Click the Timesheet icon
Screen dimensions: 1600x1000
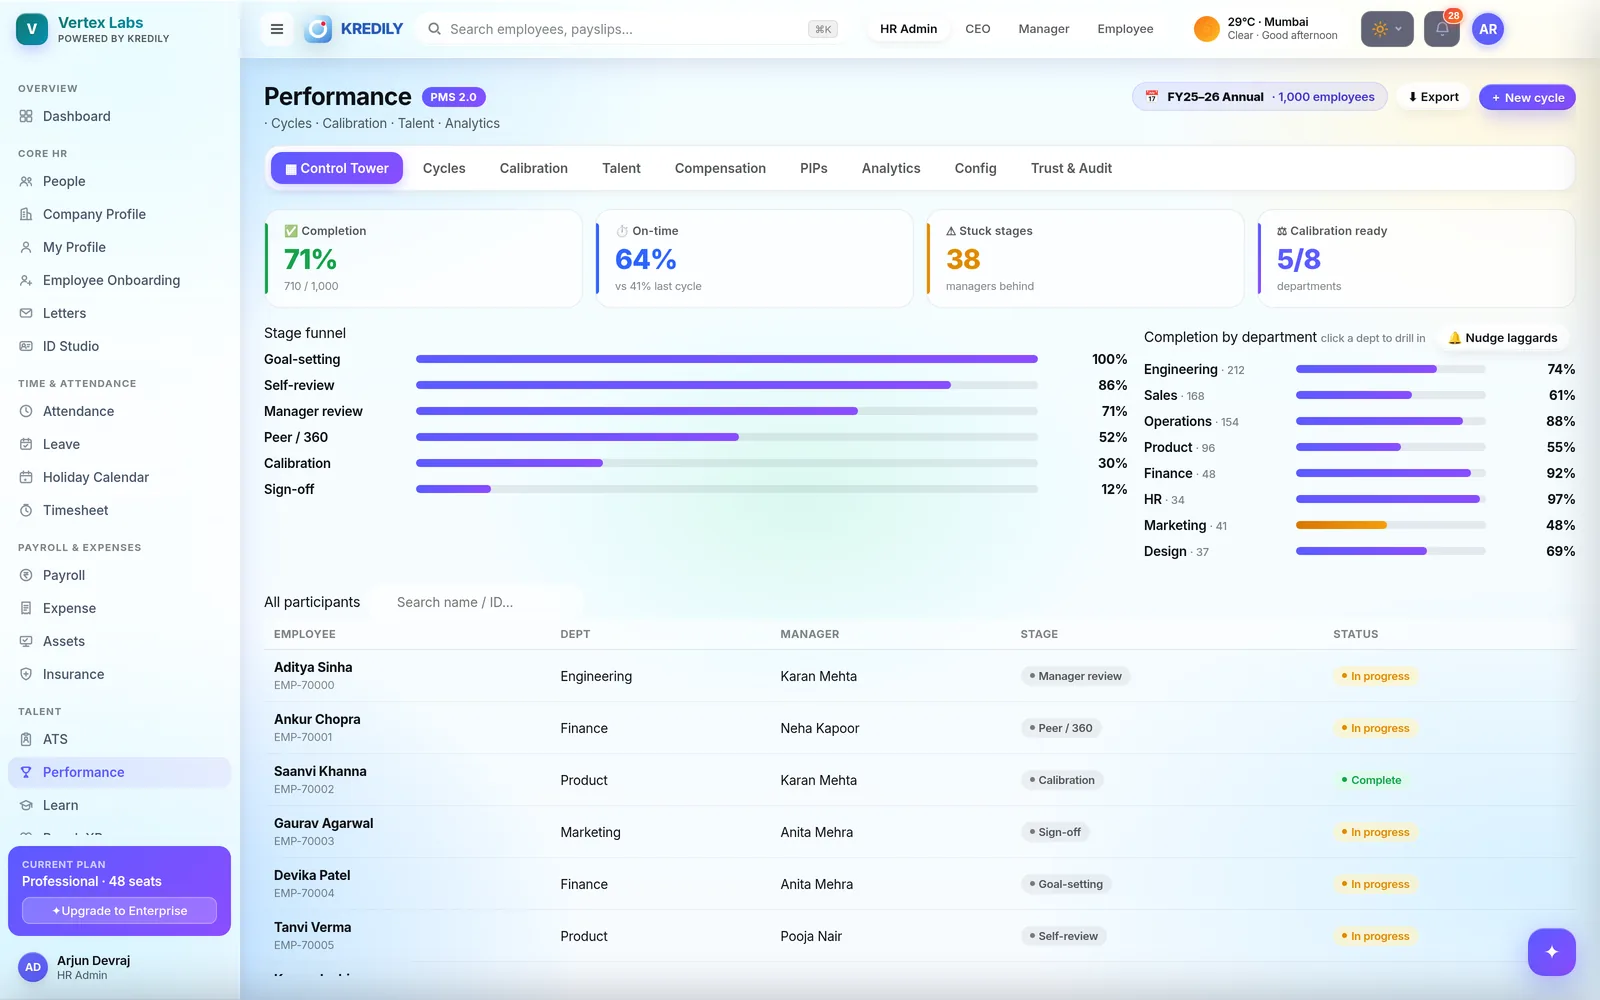click(x=26, y=510)
